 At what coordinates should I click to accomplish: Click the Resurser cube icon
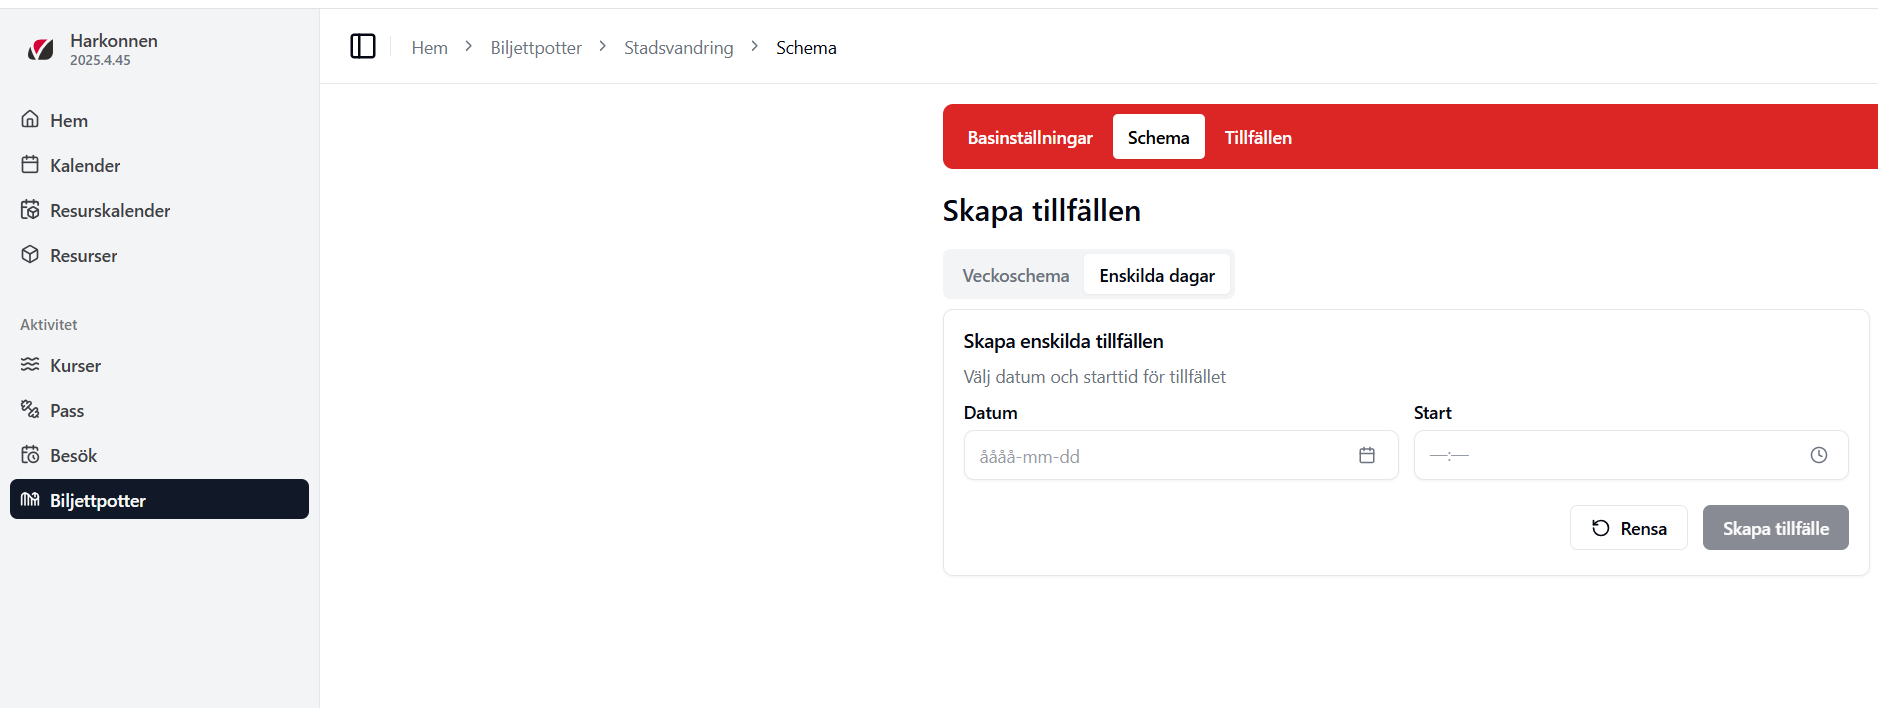click(x=30, y=255)
